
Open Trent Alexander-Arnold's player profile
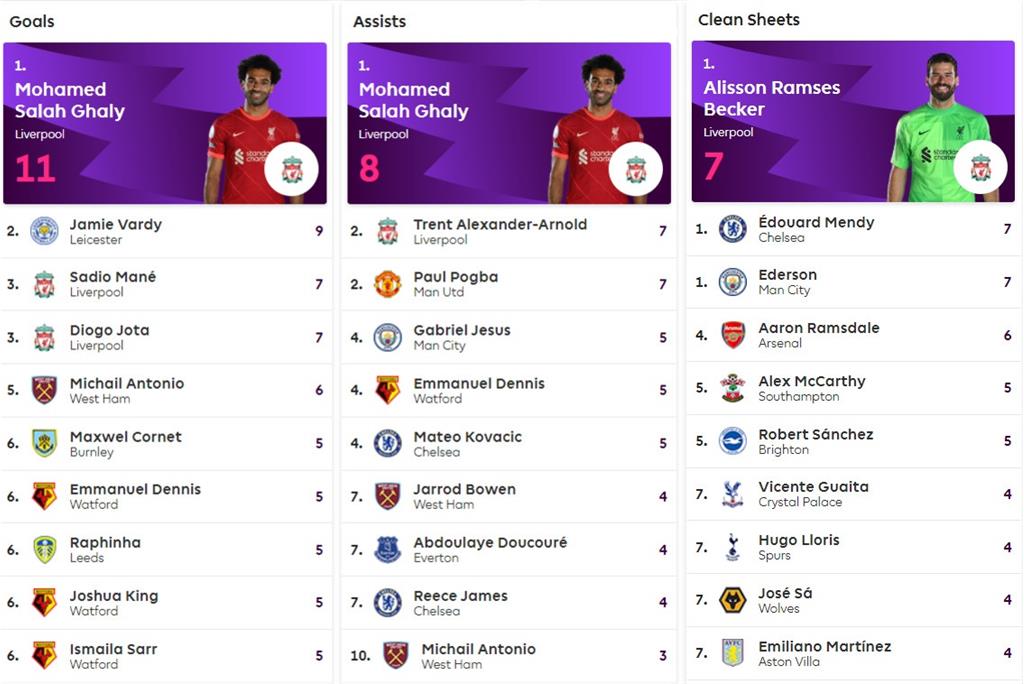click(500, 225)
